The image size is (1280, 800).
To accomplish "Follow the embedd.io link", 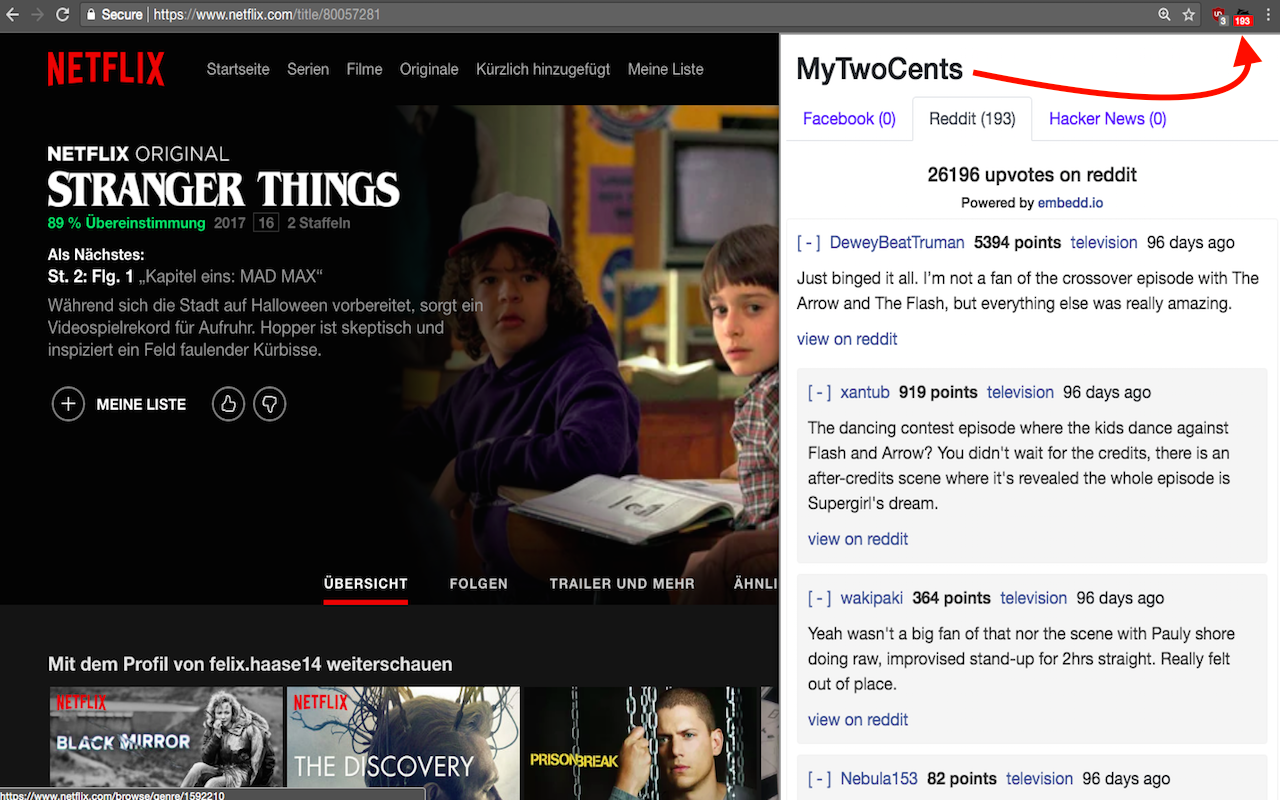I will tap(1070, 202).
